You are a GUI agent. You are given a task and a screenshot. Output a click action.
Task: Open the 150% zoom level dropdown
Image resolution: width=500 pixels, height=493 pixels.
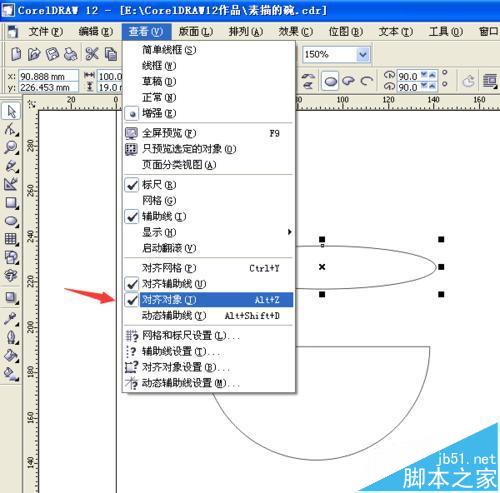[x=363, y=54]
